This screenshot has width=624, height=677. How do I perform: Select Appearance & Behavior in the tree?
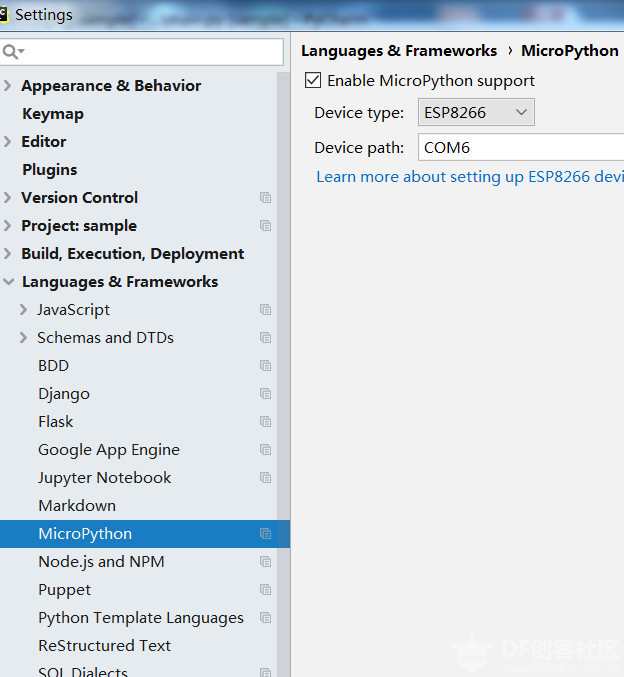pyautogui.click(x=111, y=86)
